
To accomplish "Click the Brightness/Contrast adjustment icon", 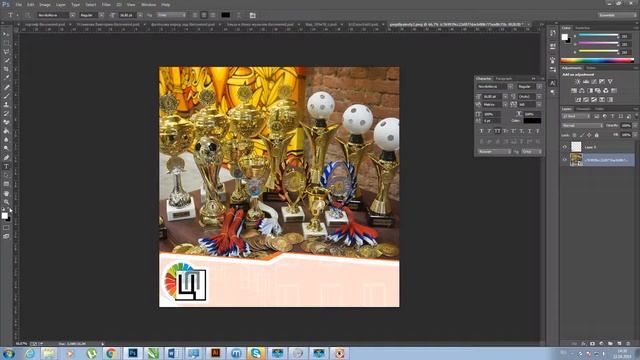I will tap(578, 82).
